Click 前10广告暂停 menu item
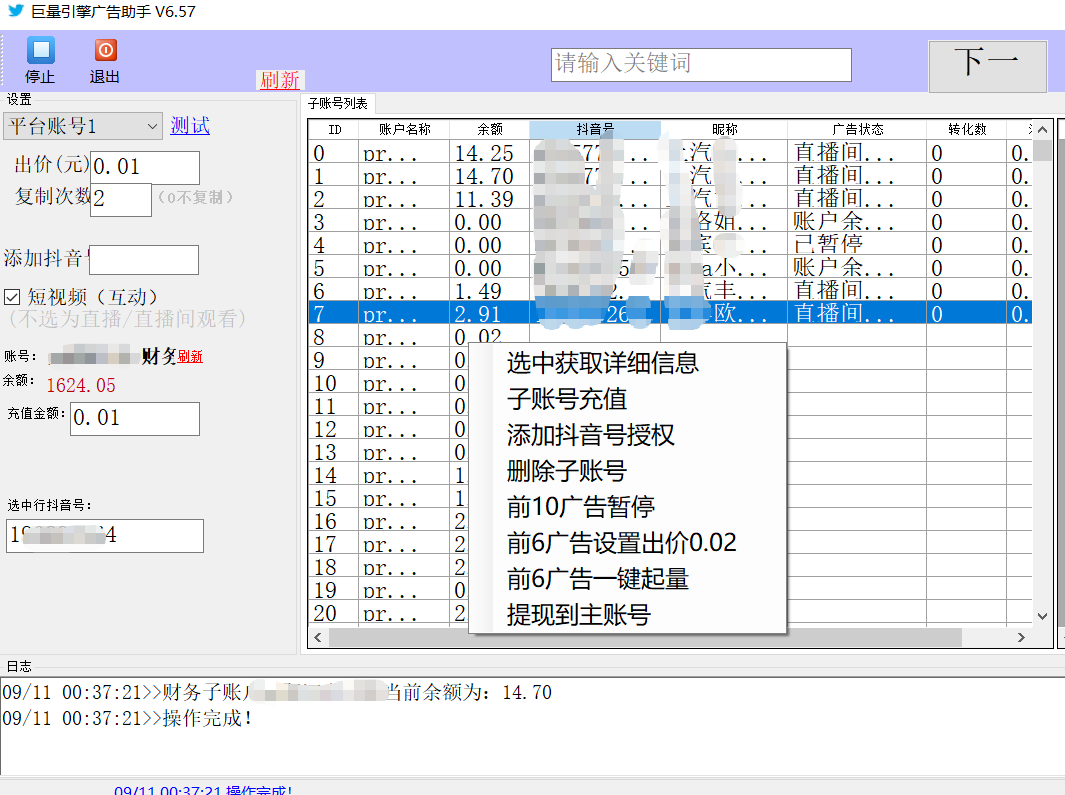Image resolution: width=1065 pixels, height=795 pixels. [x=581, y=507]
